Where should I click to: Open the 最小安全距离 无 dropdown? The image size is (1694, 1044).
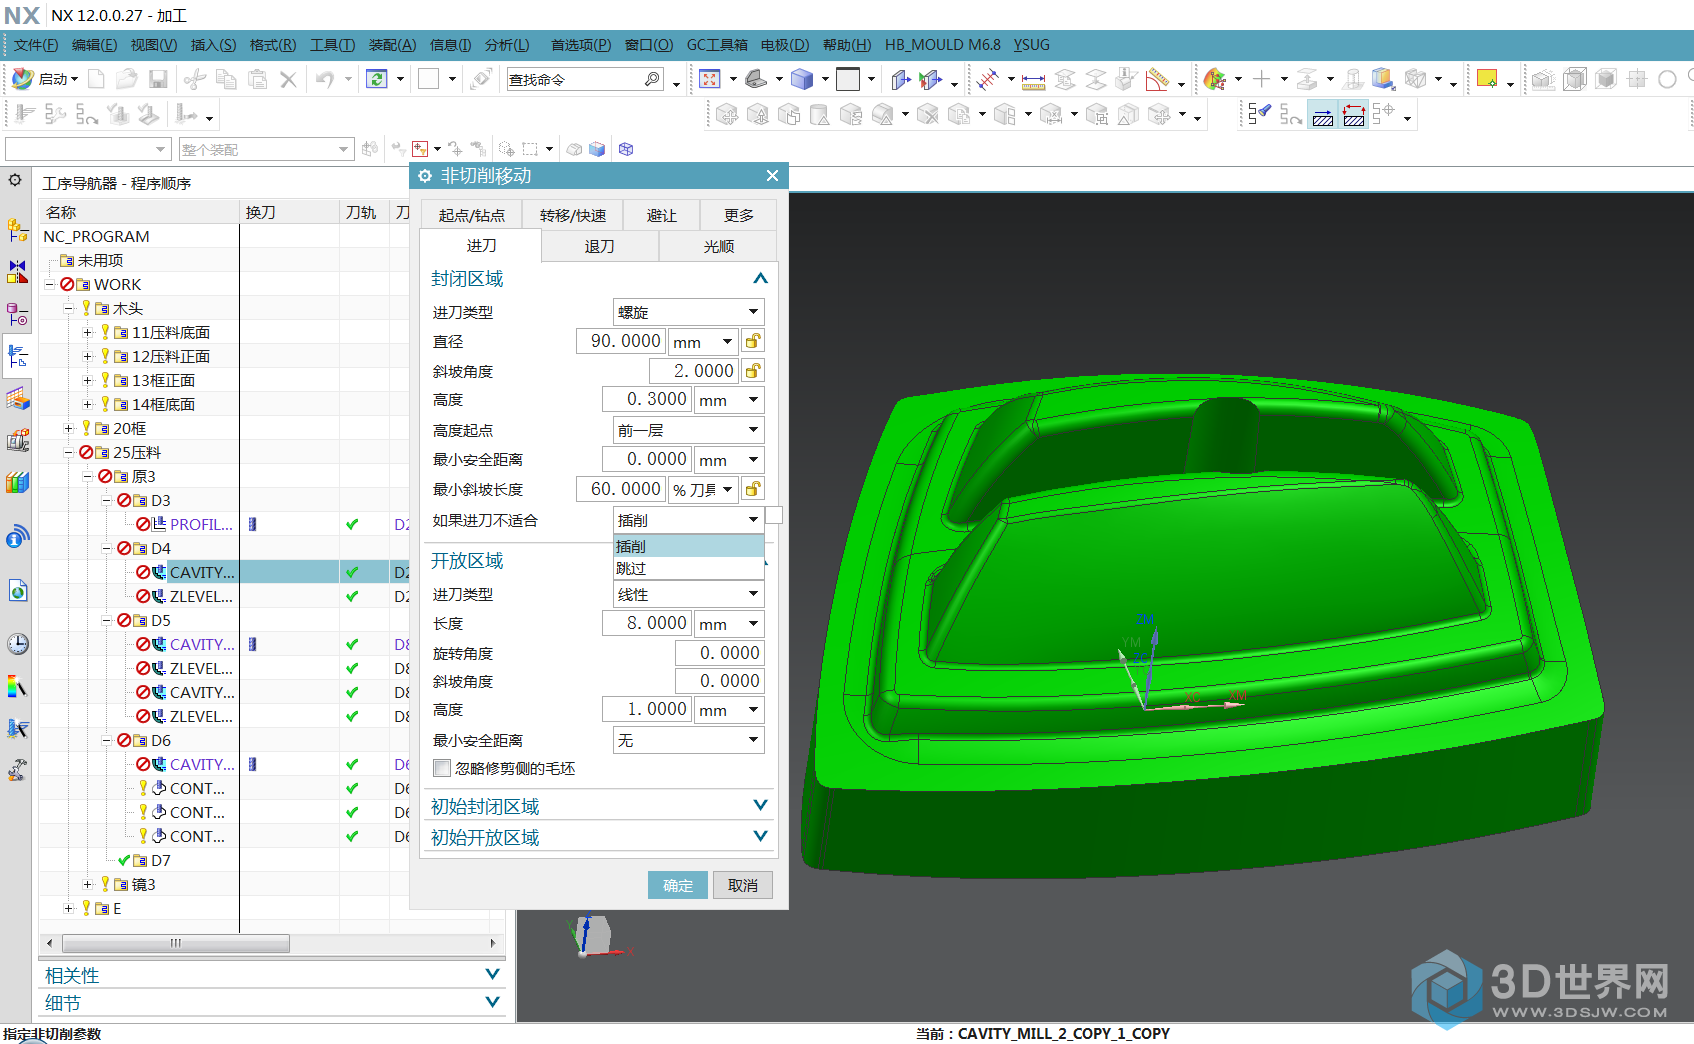(688, 740)
